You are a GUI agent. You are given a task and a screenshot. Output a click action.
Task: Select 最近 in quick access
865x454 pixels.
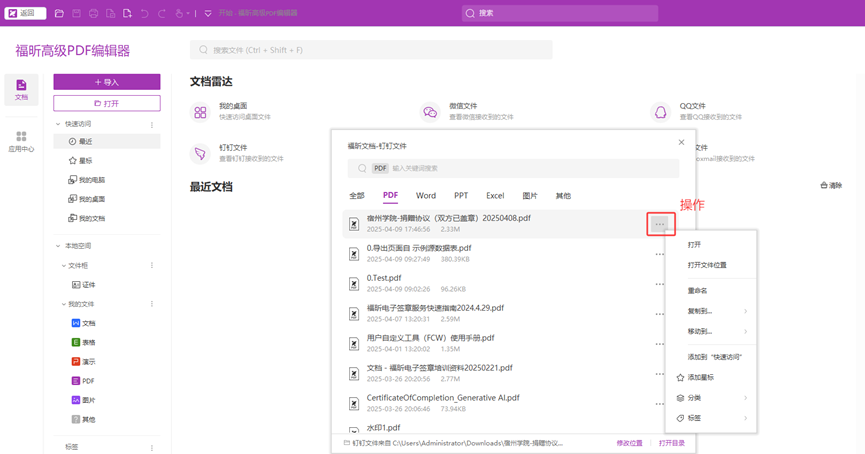(x=107, y=141)
